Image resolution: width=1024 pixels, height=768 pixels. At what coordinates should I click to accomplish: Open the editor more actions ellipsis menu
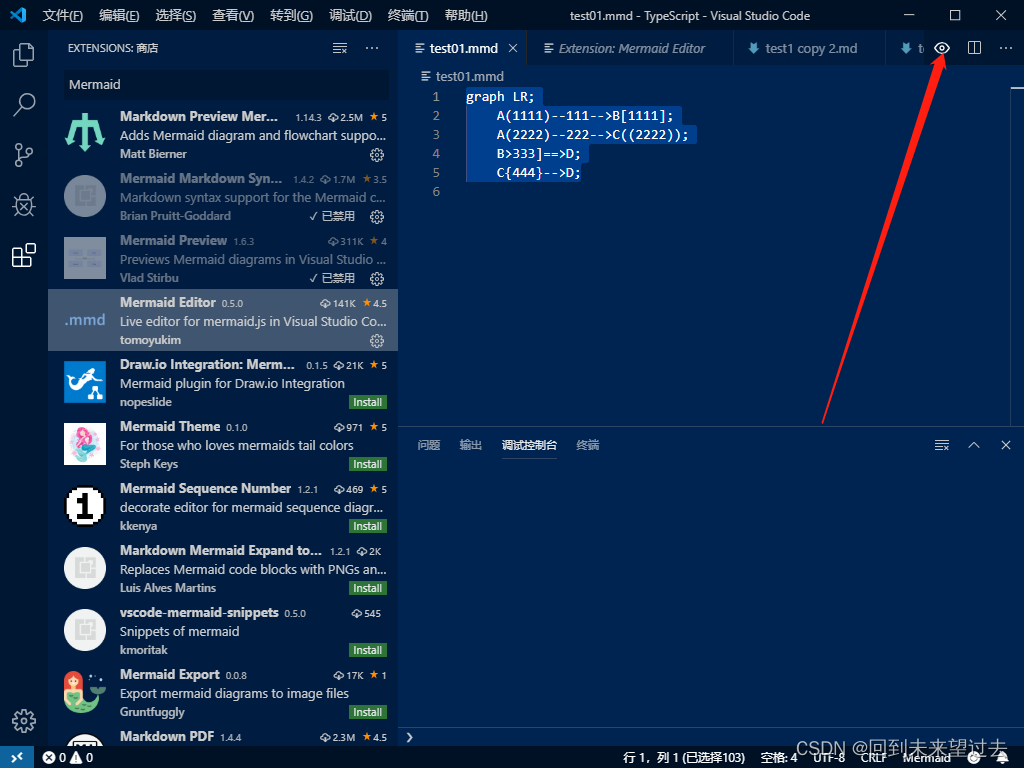pyautogui.click(x=1005, y=47)
